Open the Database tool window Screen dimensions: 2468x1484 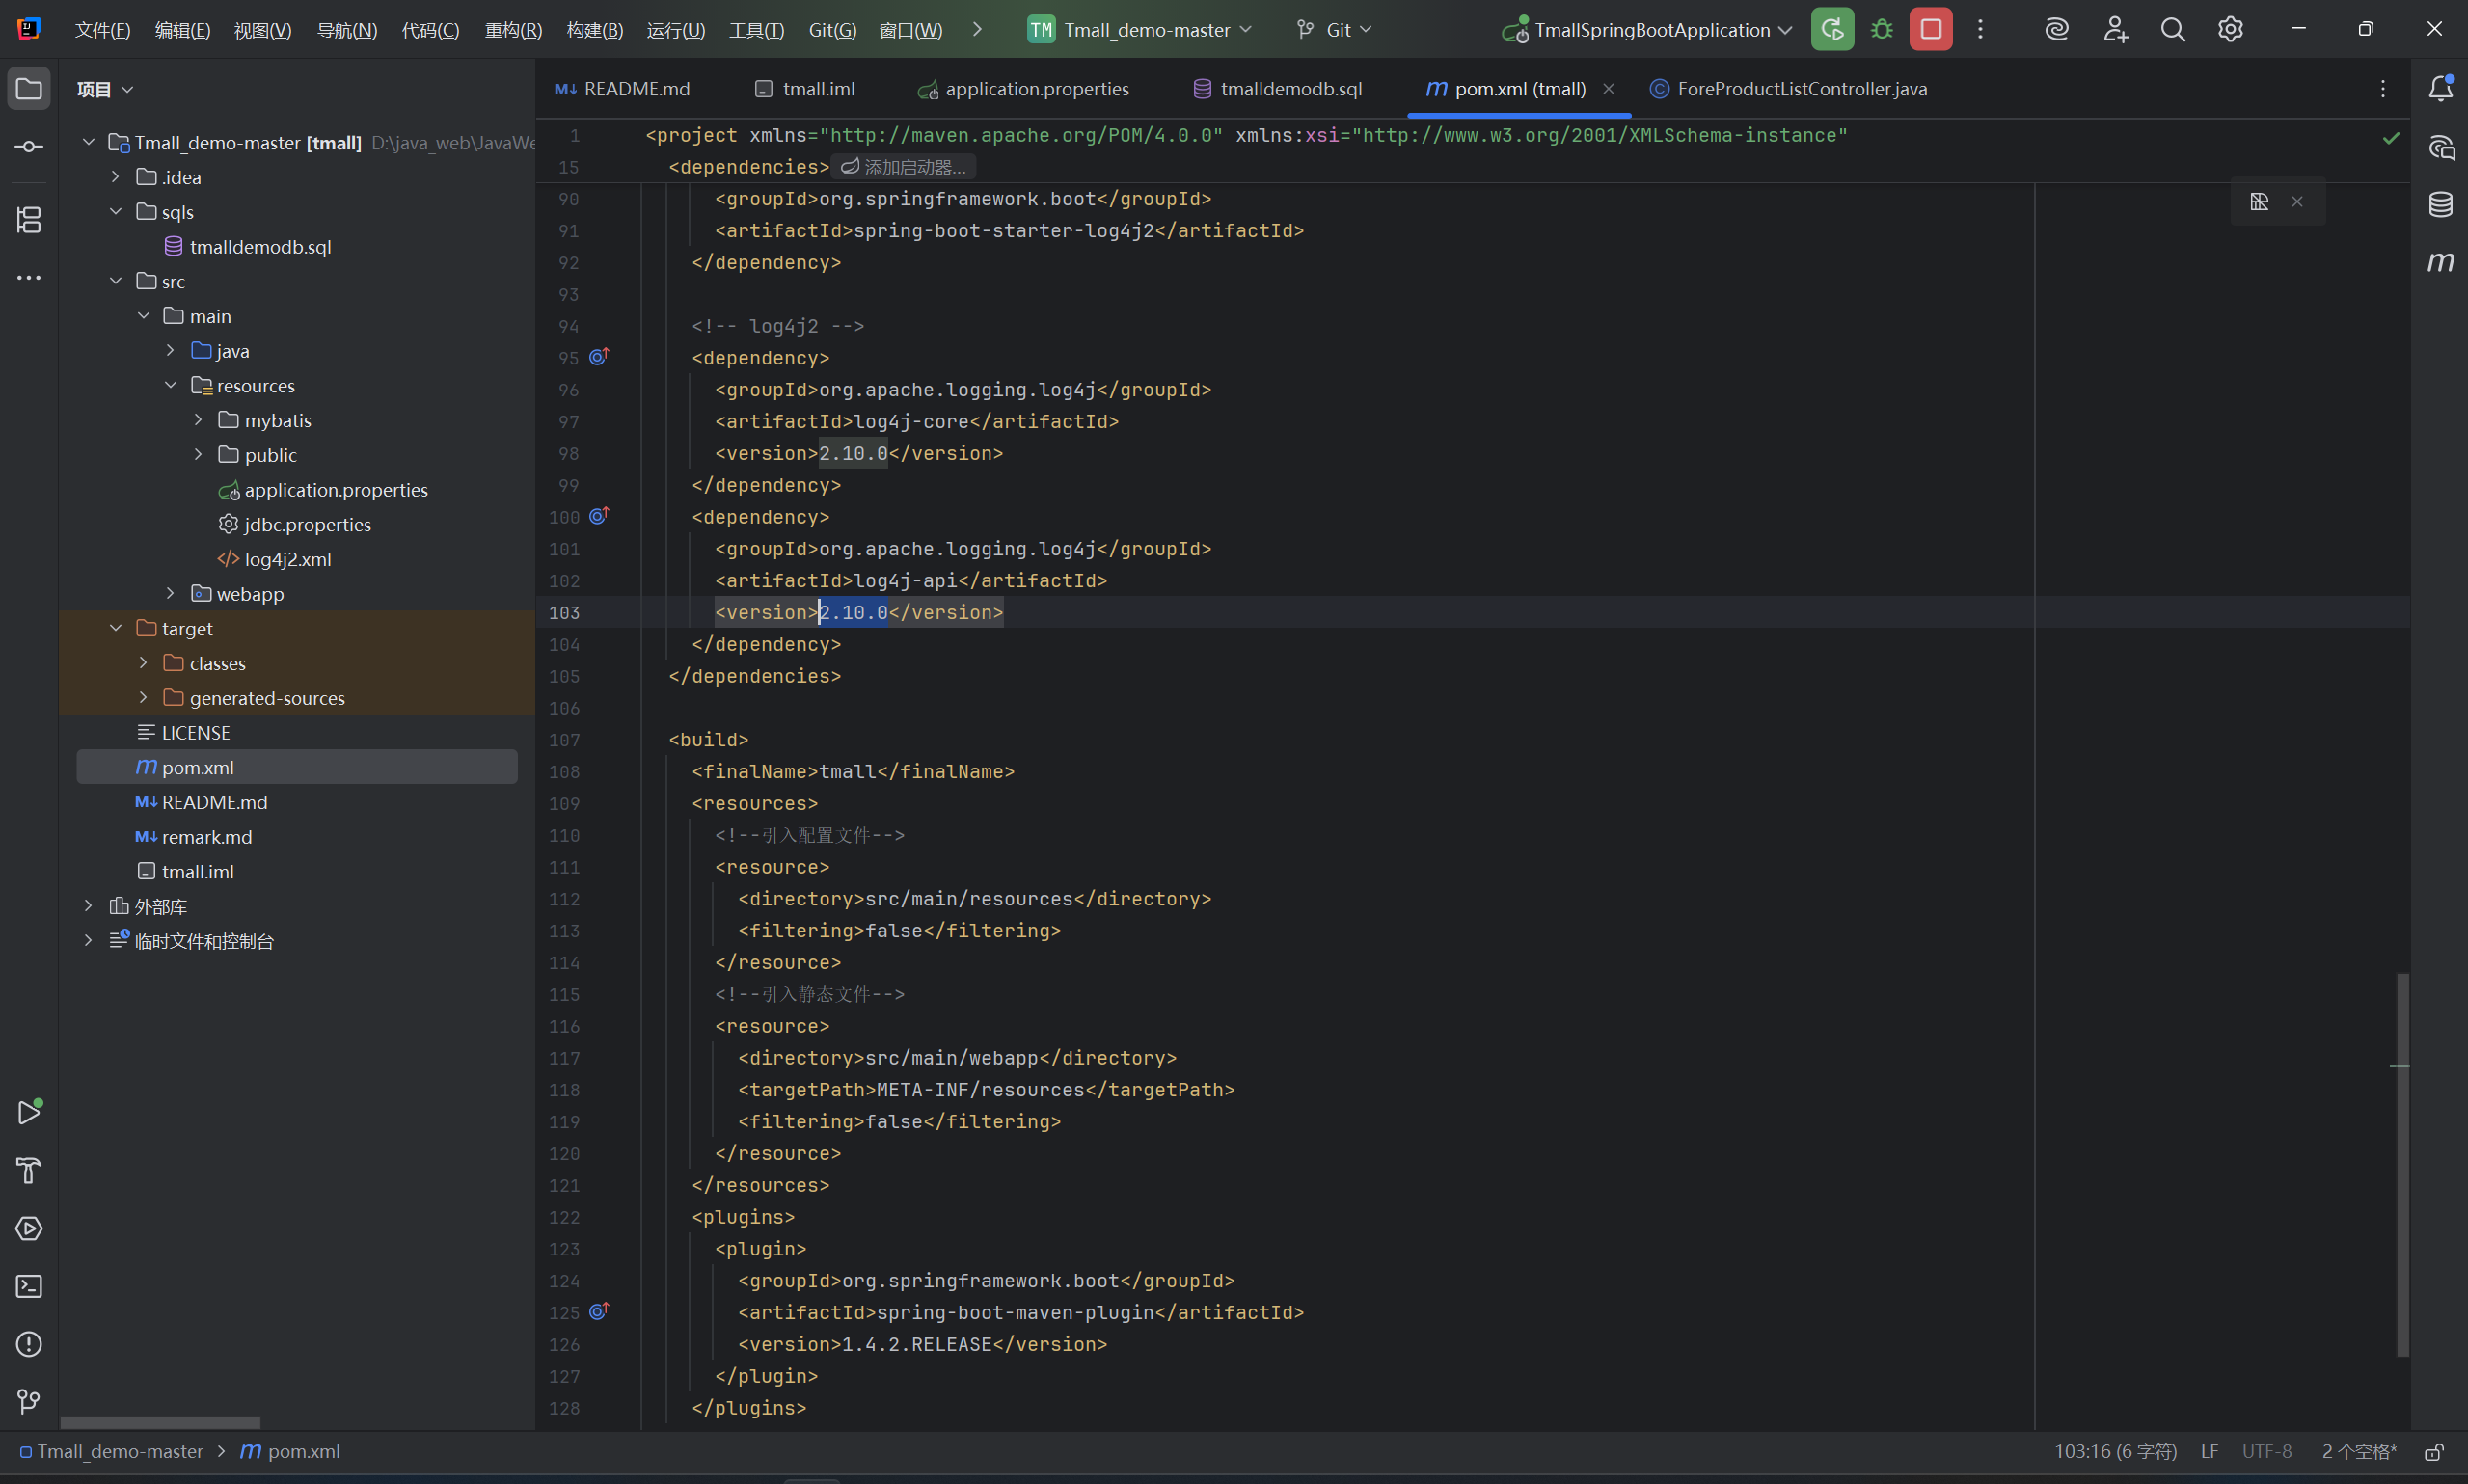(2440, 205)
